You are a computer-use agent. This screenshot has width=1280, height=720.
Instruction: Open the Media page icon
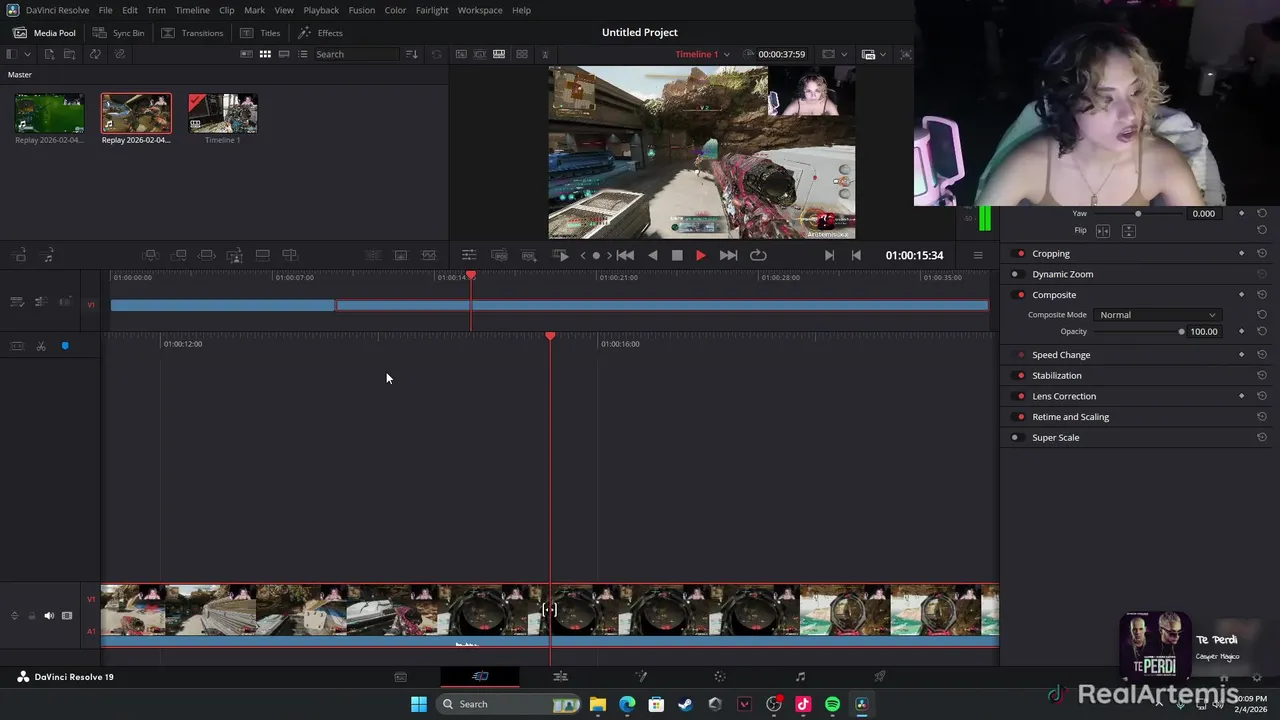pos(401,677)
